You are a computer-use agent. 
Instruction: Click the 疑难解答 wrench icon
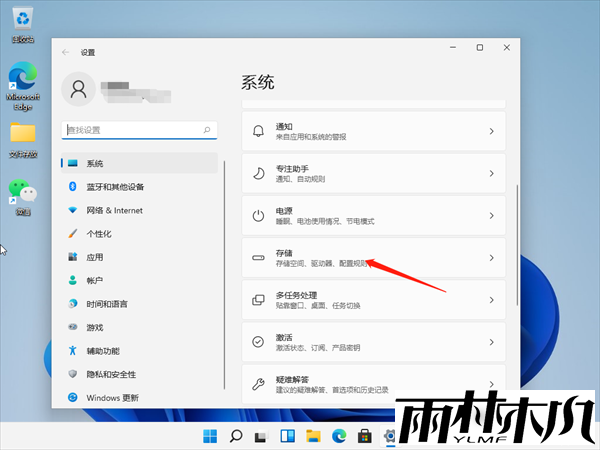coord(258,383)
